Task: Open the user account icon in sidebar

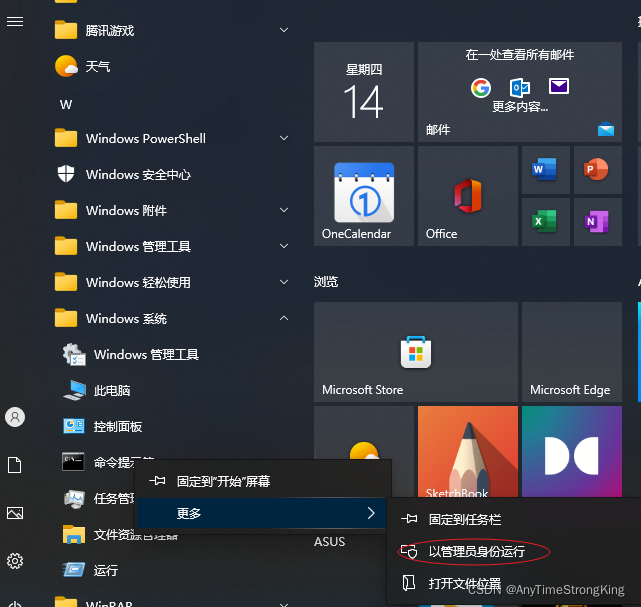Action: click(15, 417)
